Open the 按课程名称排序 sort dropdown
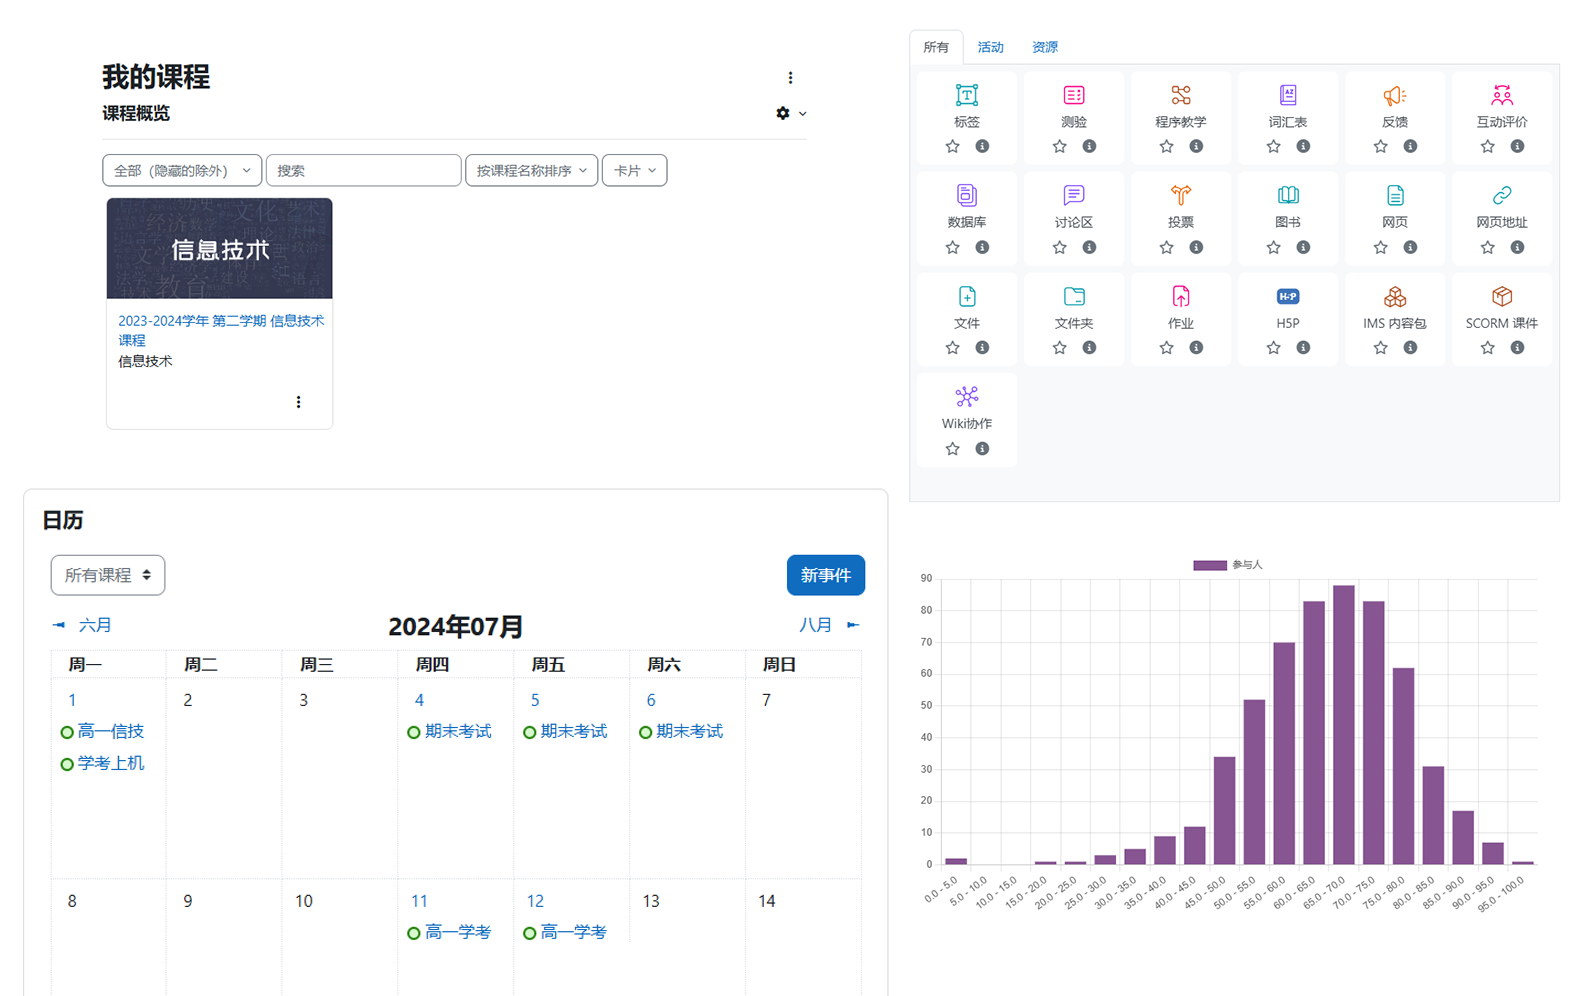Viewport: 1588px width, 996px height. (x=531, y=170)
